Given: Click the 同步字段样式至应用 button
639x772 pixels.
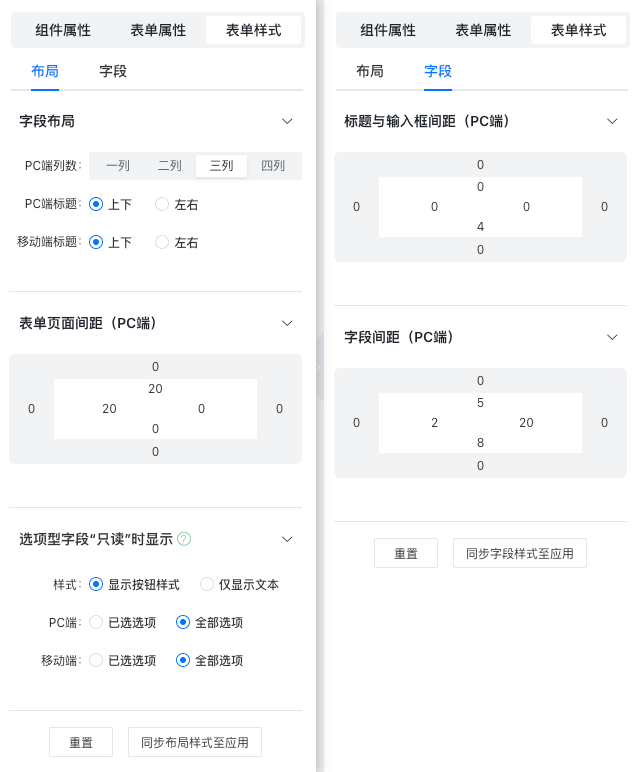Looking at the screenshot, I should pyautogui.click(x=520, y=553).
